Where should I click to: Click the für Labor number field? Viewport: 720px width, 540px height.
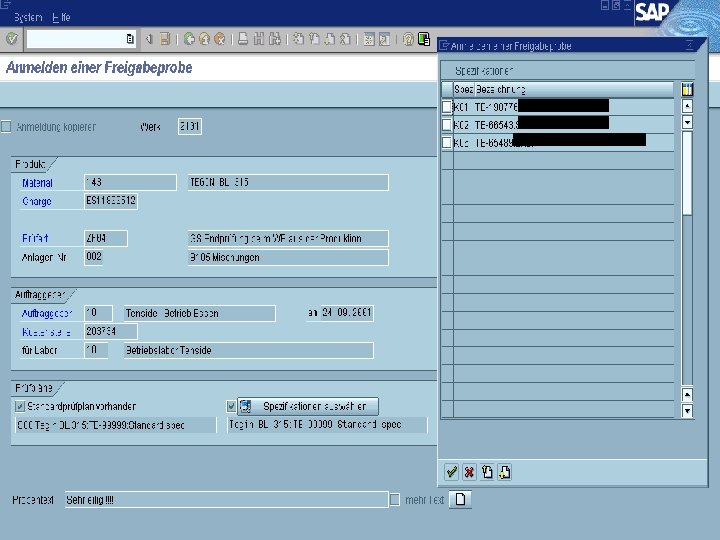click(x=96, y=350)
